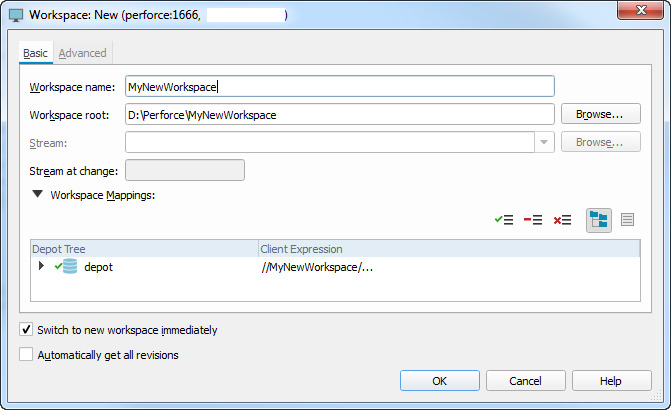671x410 pixels.
Task: Select the Basic tab
Action: (35, 52)
